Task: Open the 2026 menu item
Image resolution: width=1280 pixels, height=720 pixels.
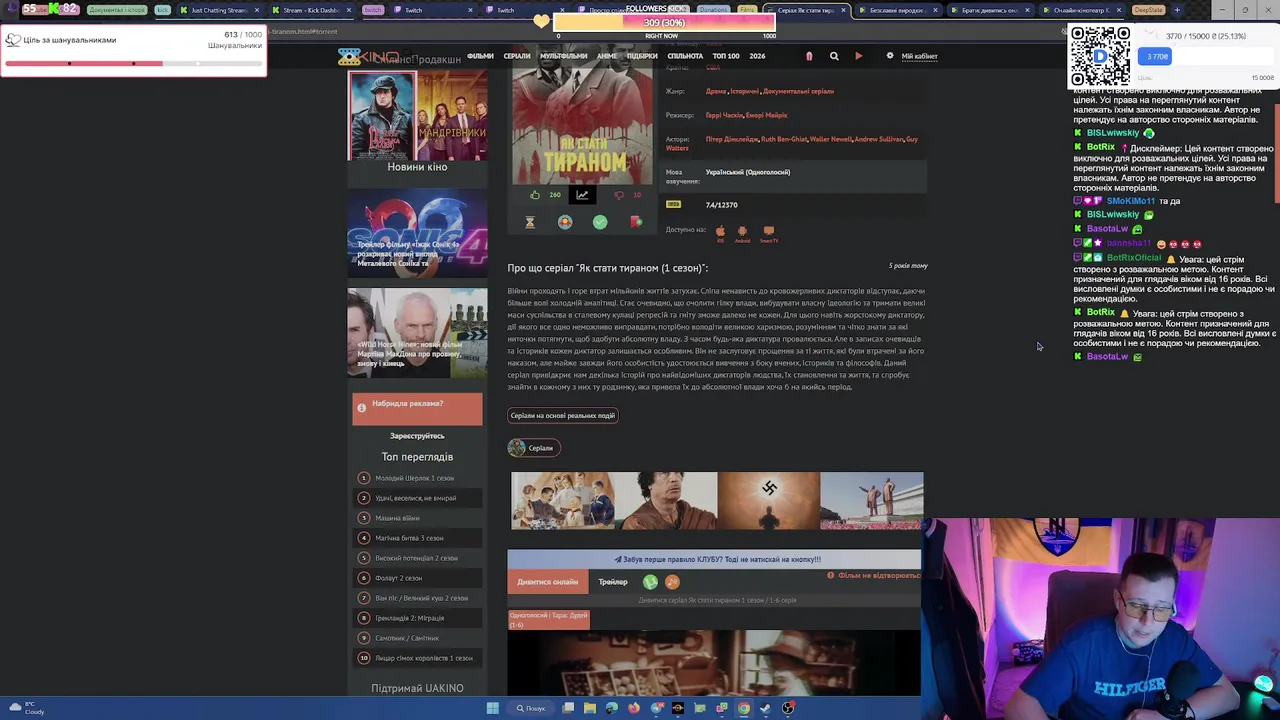Action: pyautogui.click(x=757, y=56)
